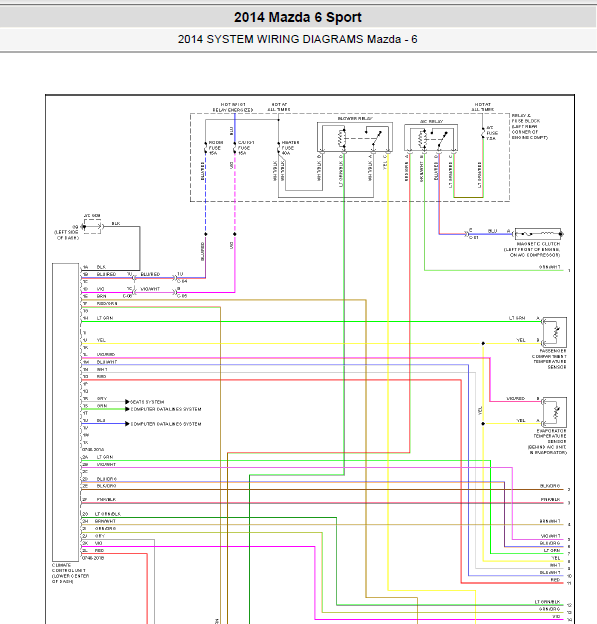Viewport: 597px width, 624px height.
Task: Click the YEL wire splice dot near passenger sensor
Action: coord(483,343)
